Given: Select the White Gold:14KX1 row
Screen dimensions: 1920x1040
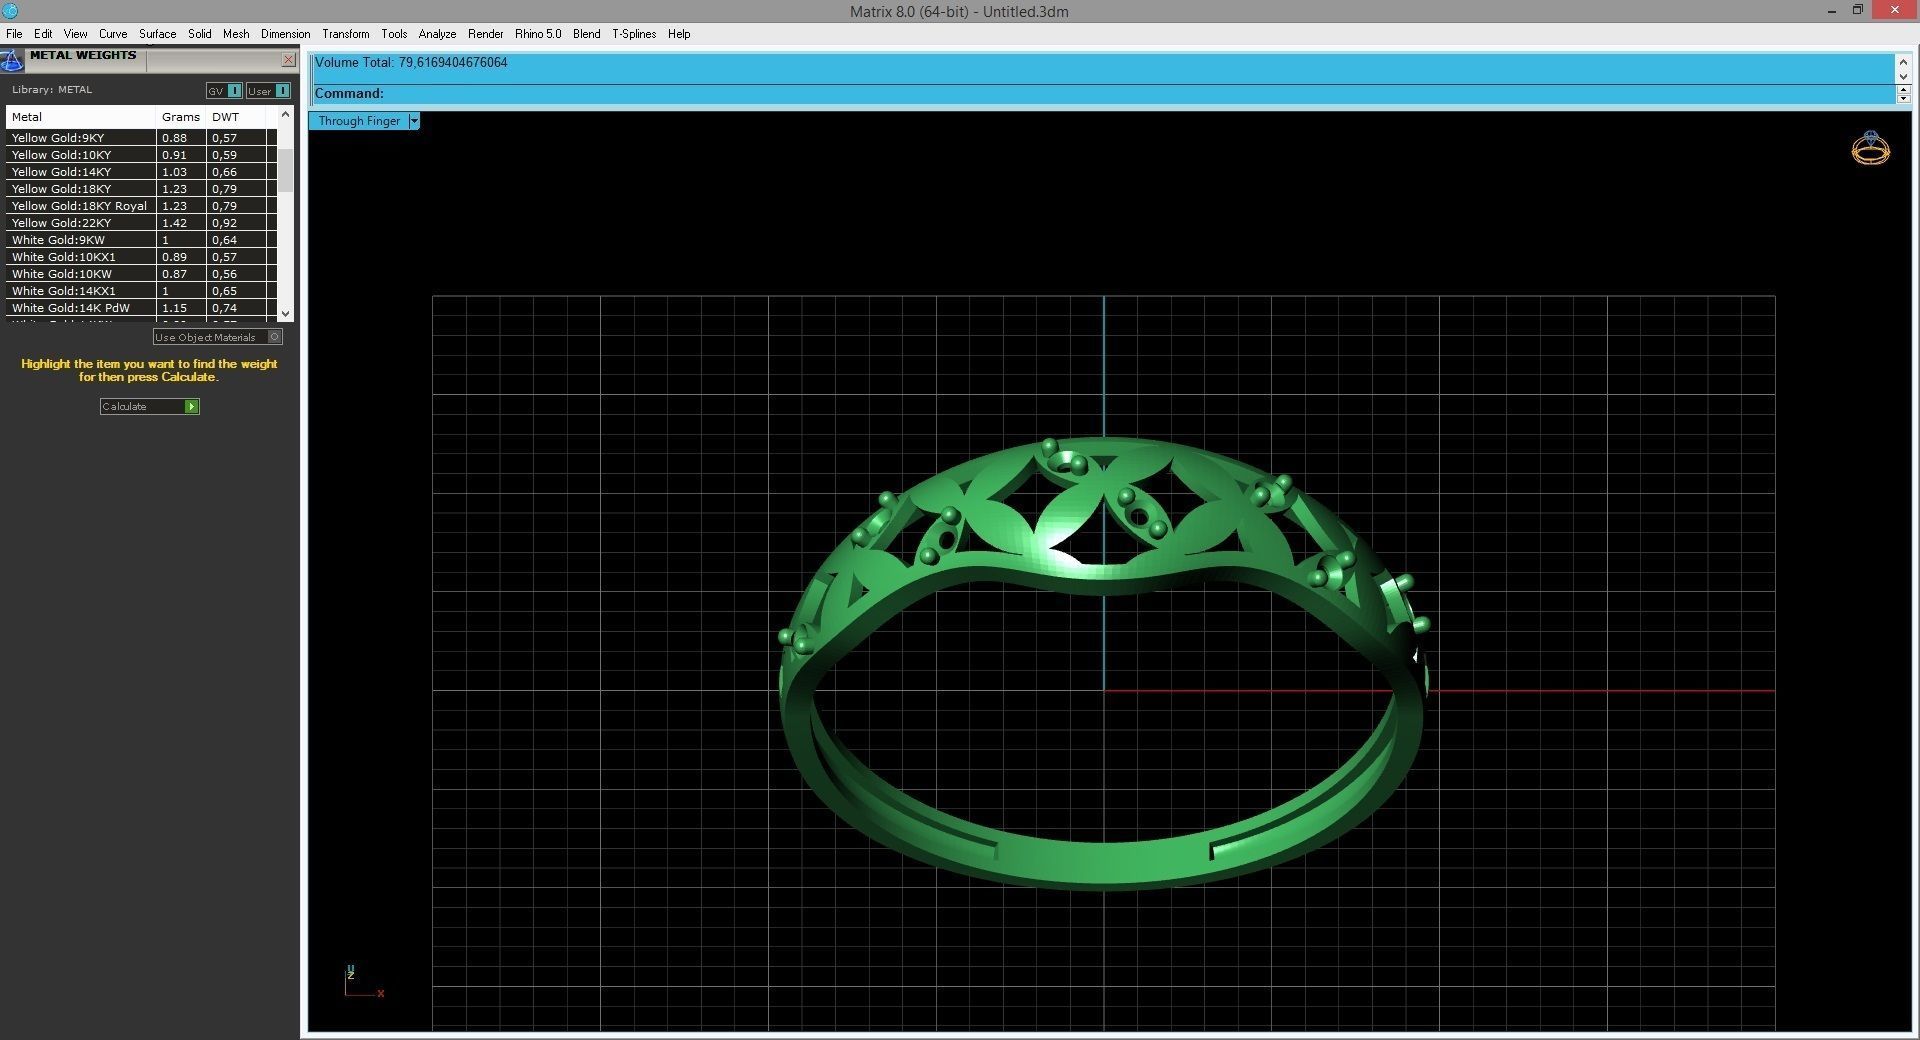Looking at the screenshot, I should pos(141,291).
